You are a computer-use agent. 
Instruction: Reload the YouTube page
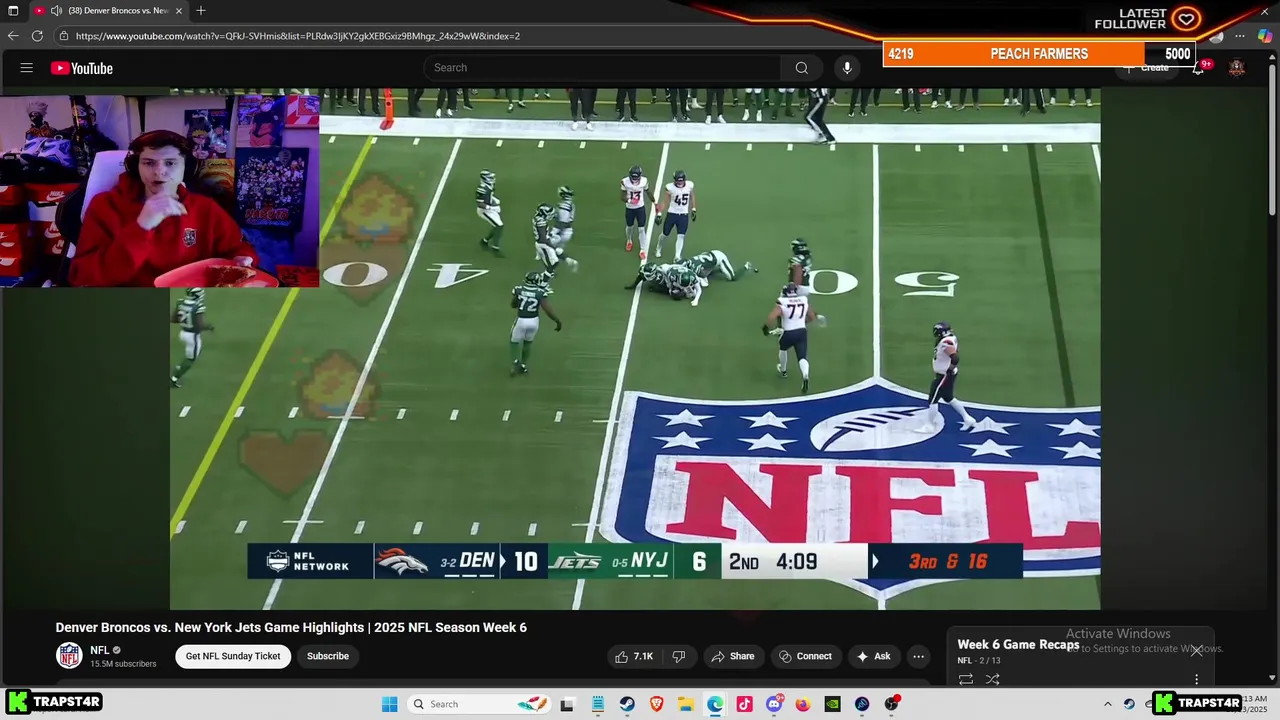[x=37, y=36]
